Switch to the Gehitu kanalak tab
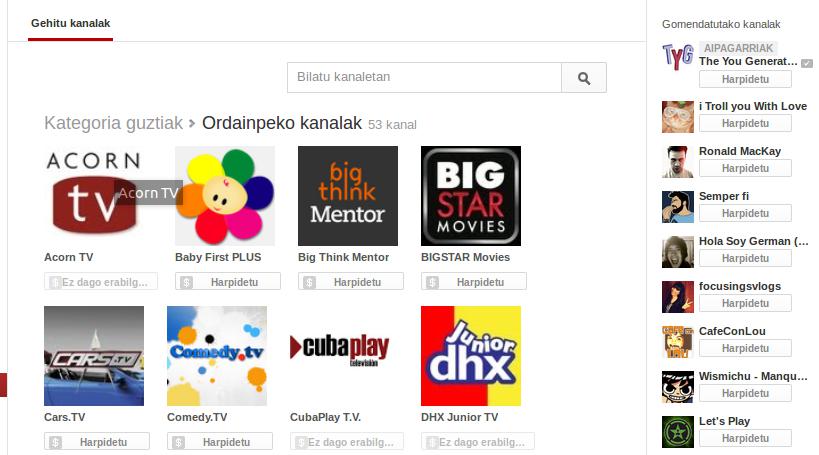819x455 pixels. [70, 23]
